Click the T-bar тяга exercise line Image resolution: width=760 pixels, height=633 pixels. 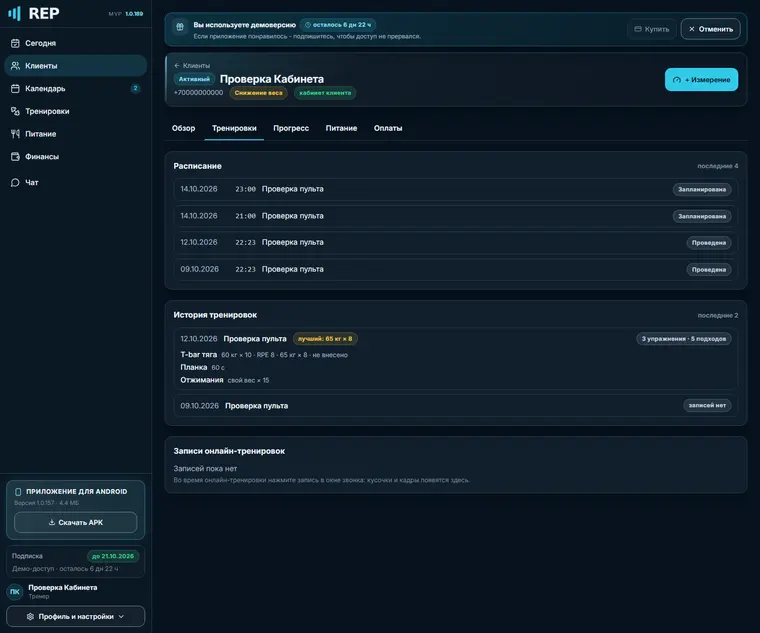click(264, 355)
